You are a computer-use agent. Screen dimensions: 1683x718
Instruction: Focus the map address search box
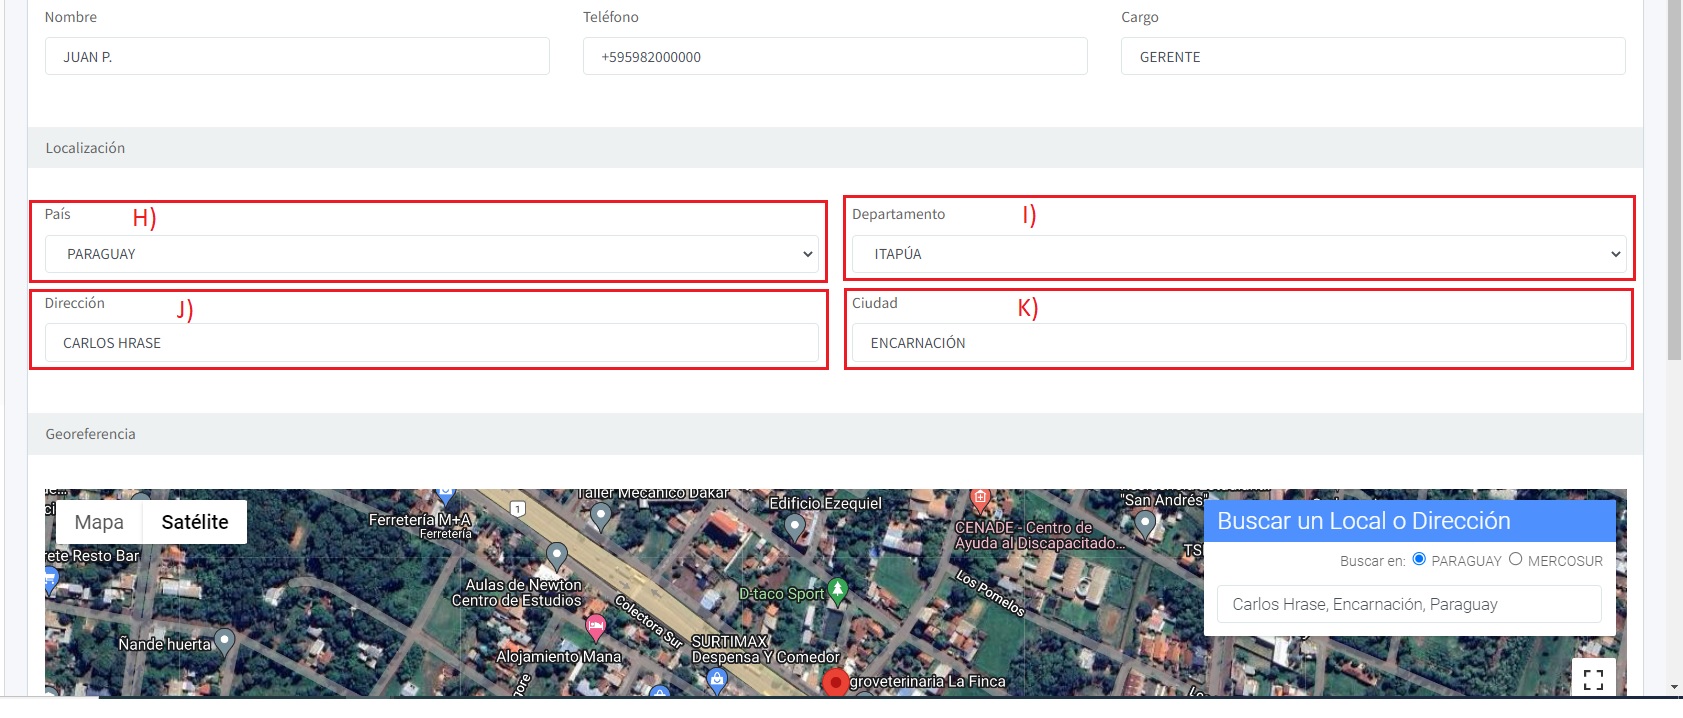point(1408,604)
